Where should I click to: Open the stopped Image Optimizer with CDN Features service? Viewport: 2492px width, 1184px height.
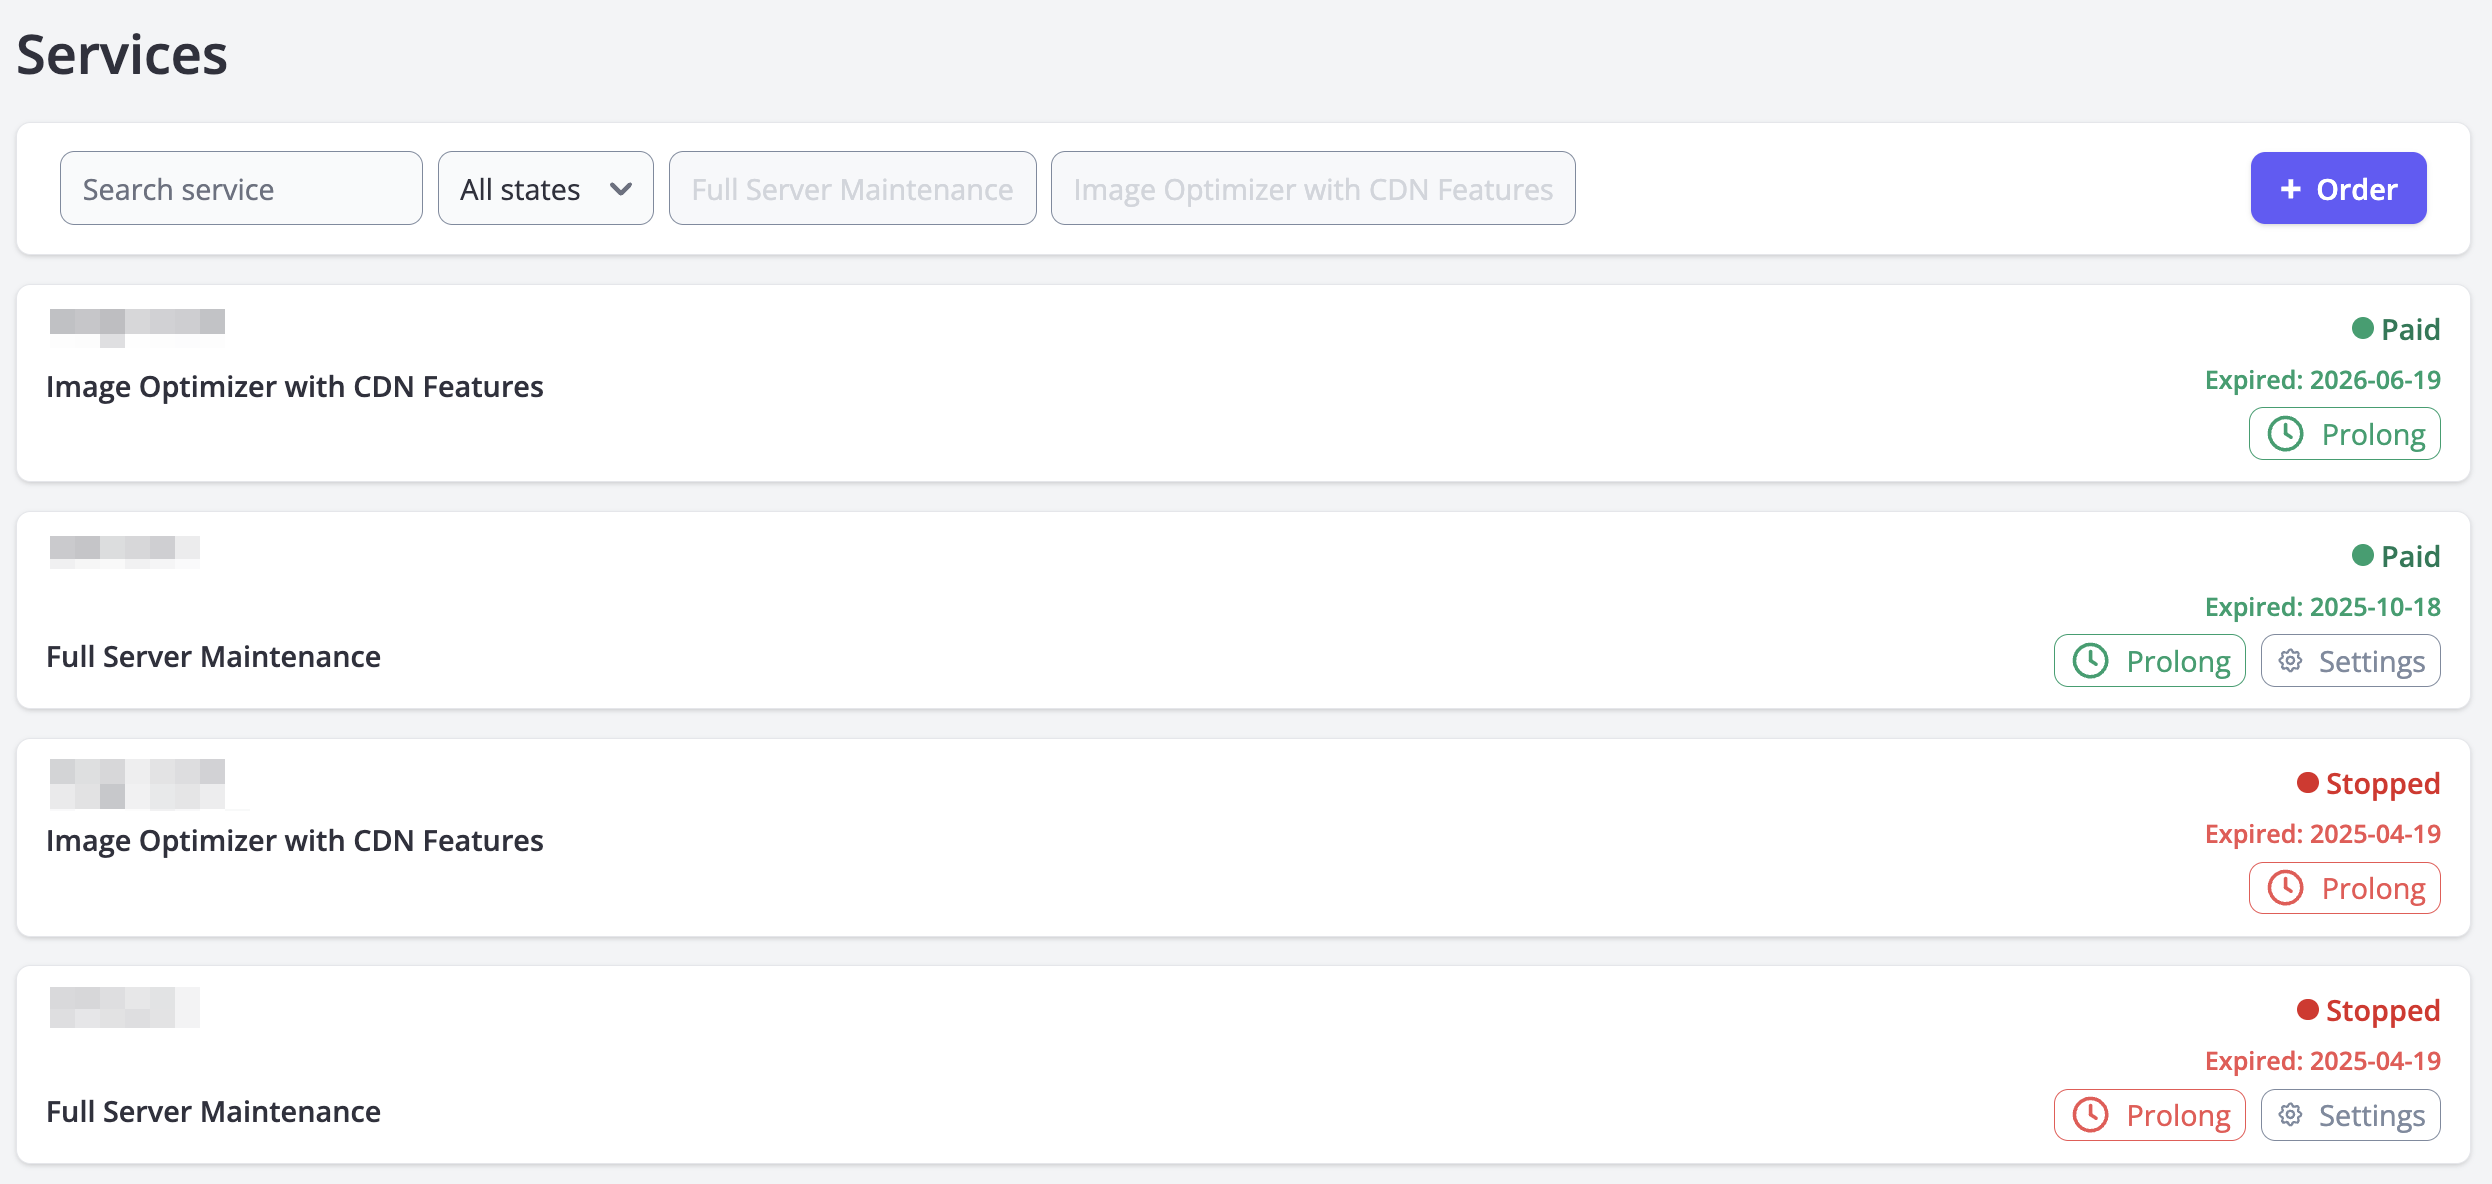(x=295, y=841)
